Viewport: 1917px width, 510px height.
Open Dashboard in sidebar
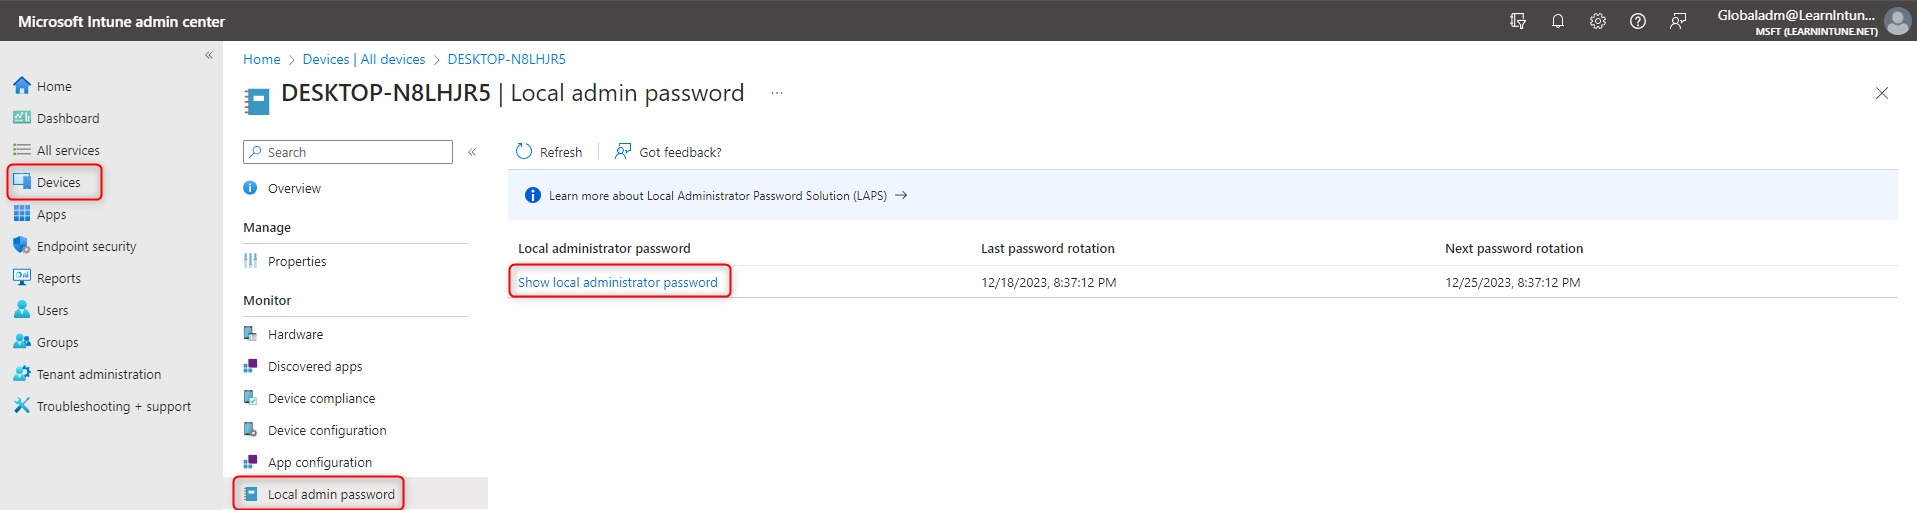(x=68, y=118)
